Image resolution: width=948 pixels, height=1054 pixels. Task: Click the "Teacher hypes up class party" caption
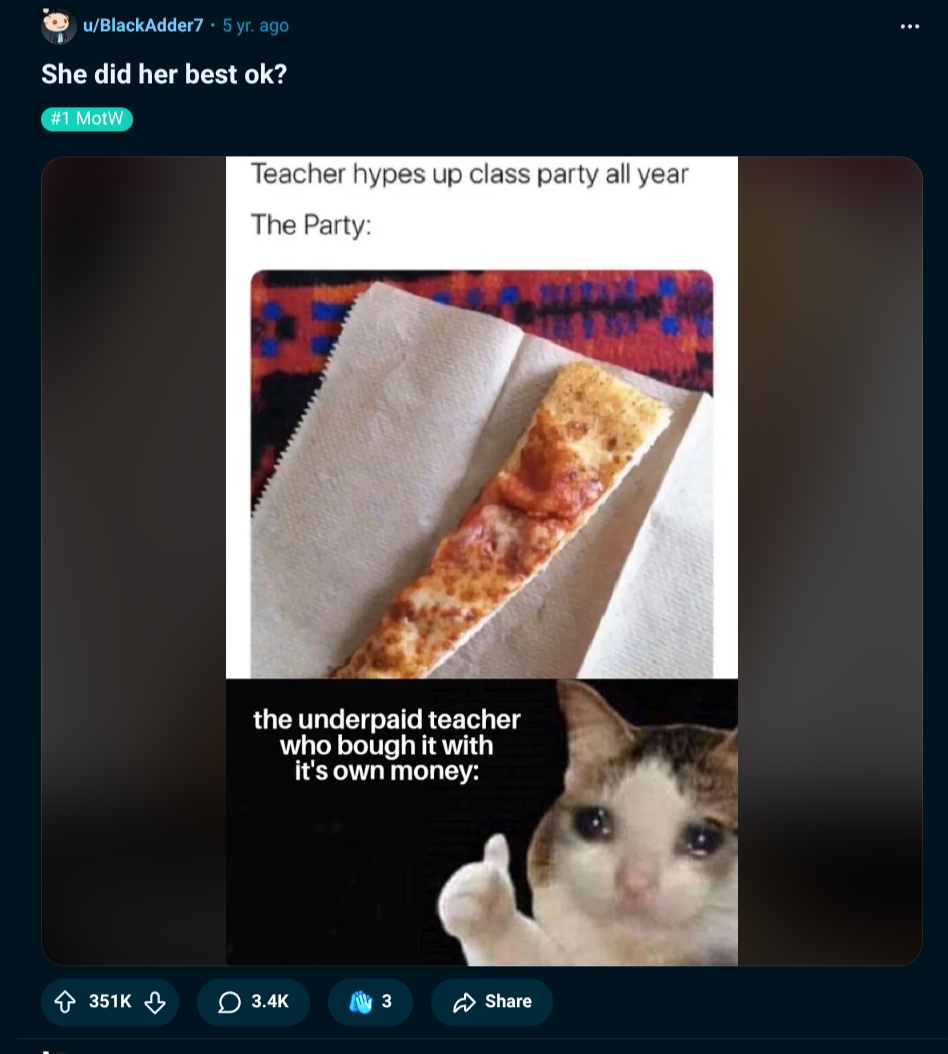click(x=469, y=174)
